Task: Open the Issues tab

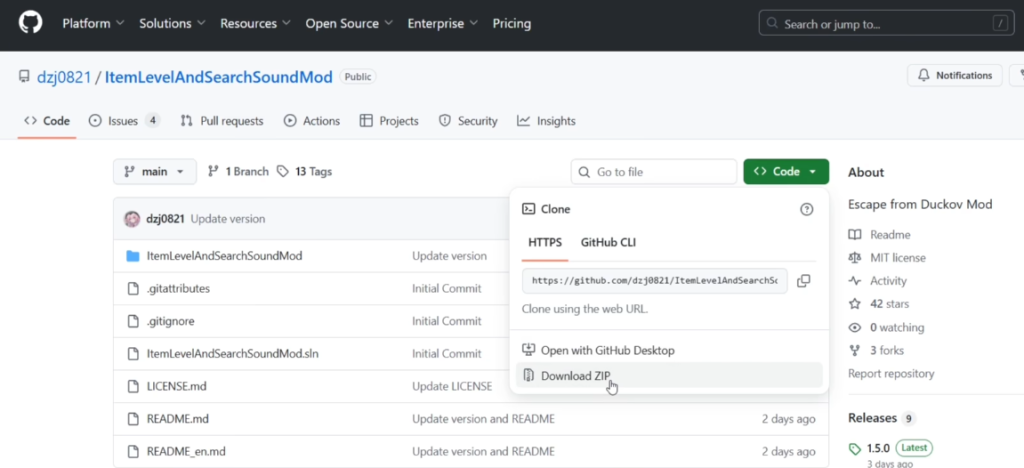Action: click(x=123, y=121)
